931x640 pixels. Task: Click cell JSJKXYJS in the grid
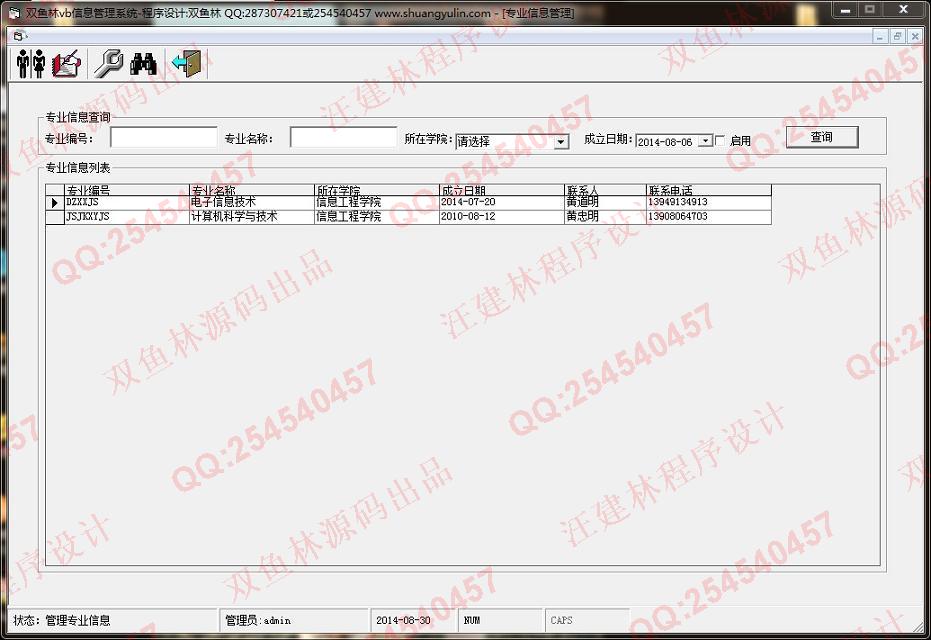click(126, 217)
